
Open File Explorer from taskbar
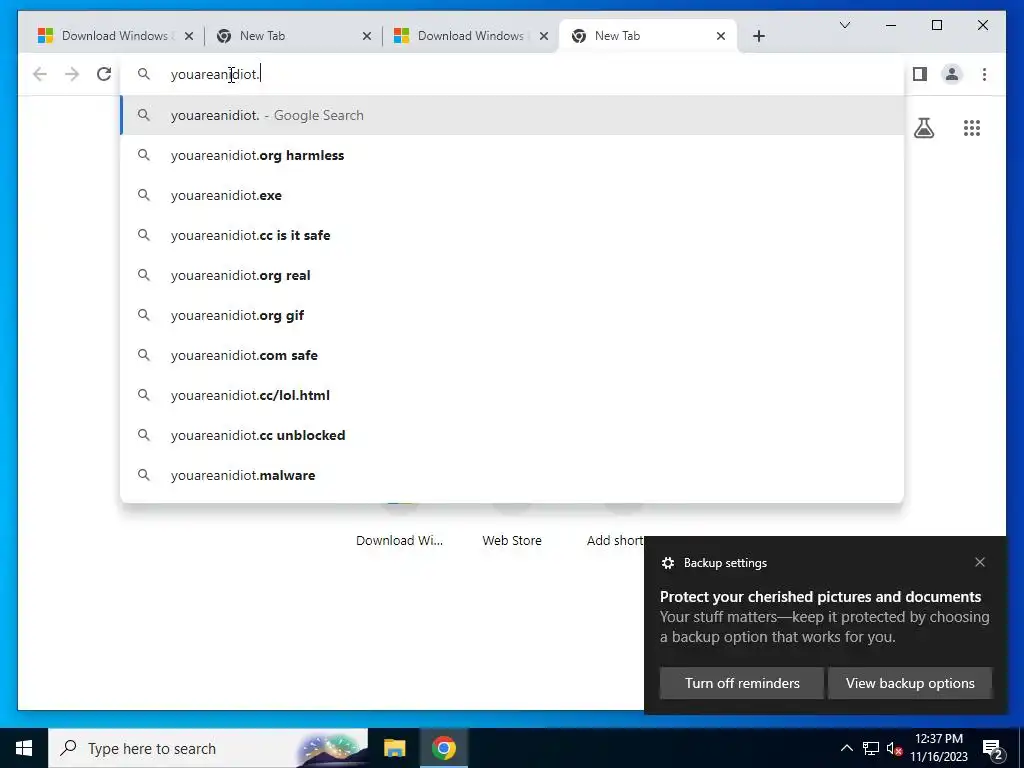pyautogui.click(x=394, y=748)
